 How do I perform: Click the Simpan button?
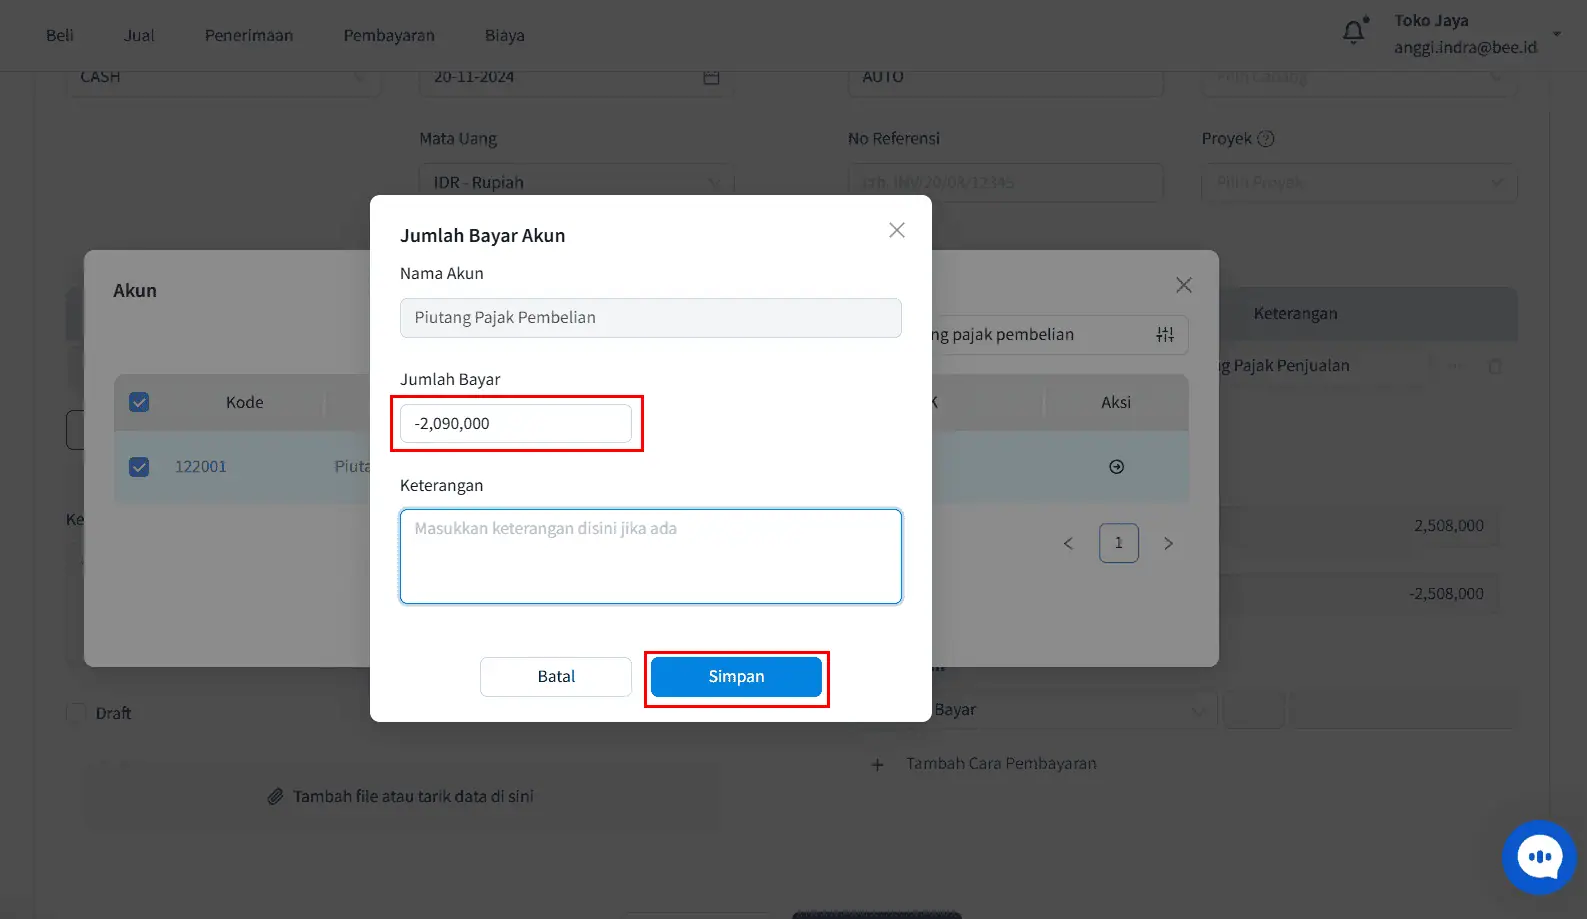(x=736, y=677)
